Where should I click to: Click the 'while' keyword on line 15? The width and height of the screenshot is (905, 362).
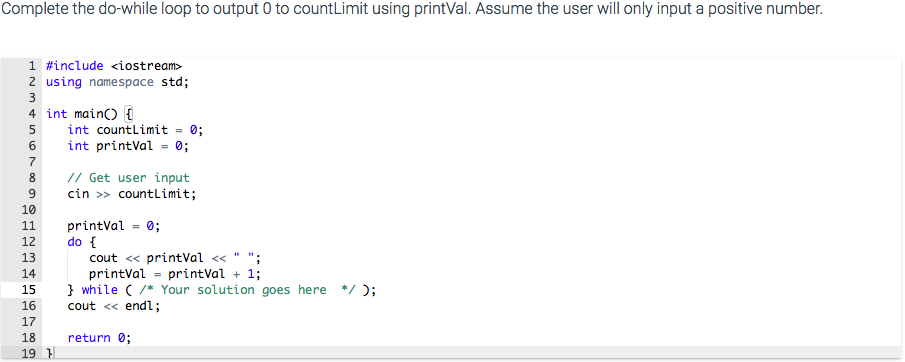tap(100, 290)
